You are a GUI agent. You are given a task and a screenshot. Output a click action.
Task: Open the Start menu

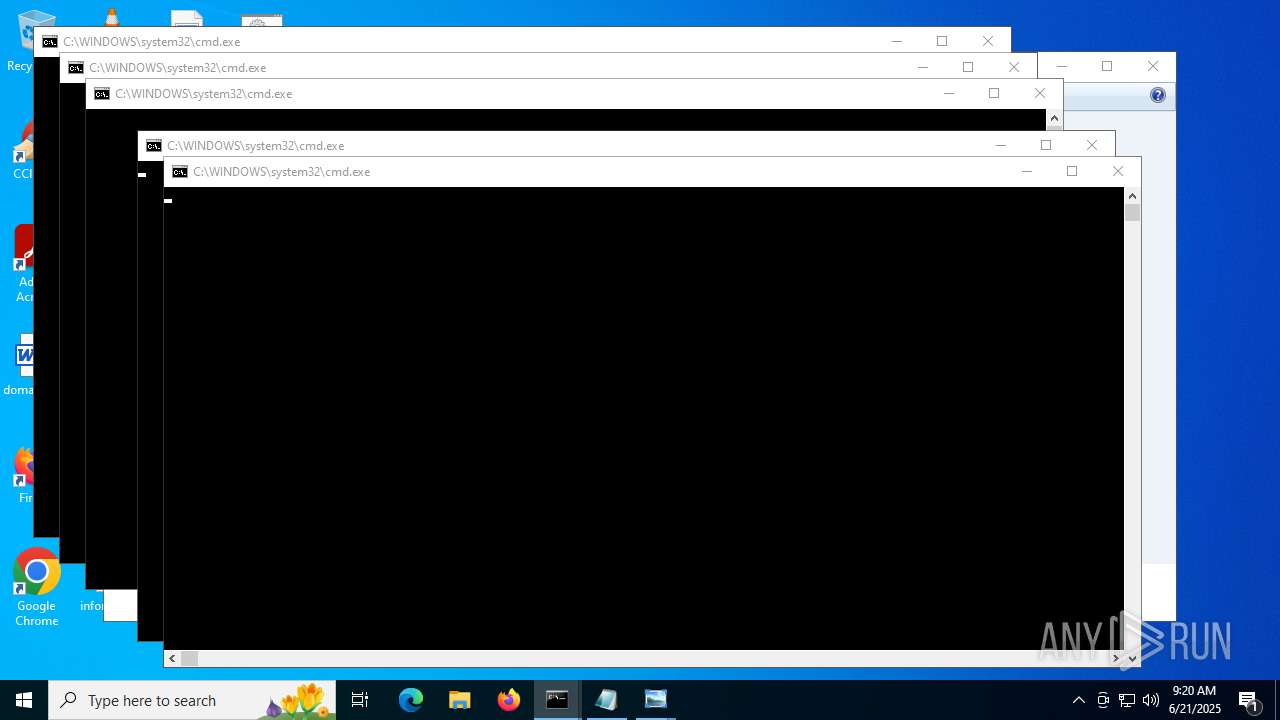24,700
